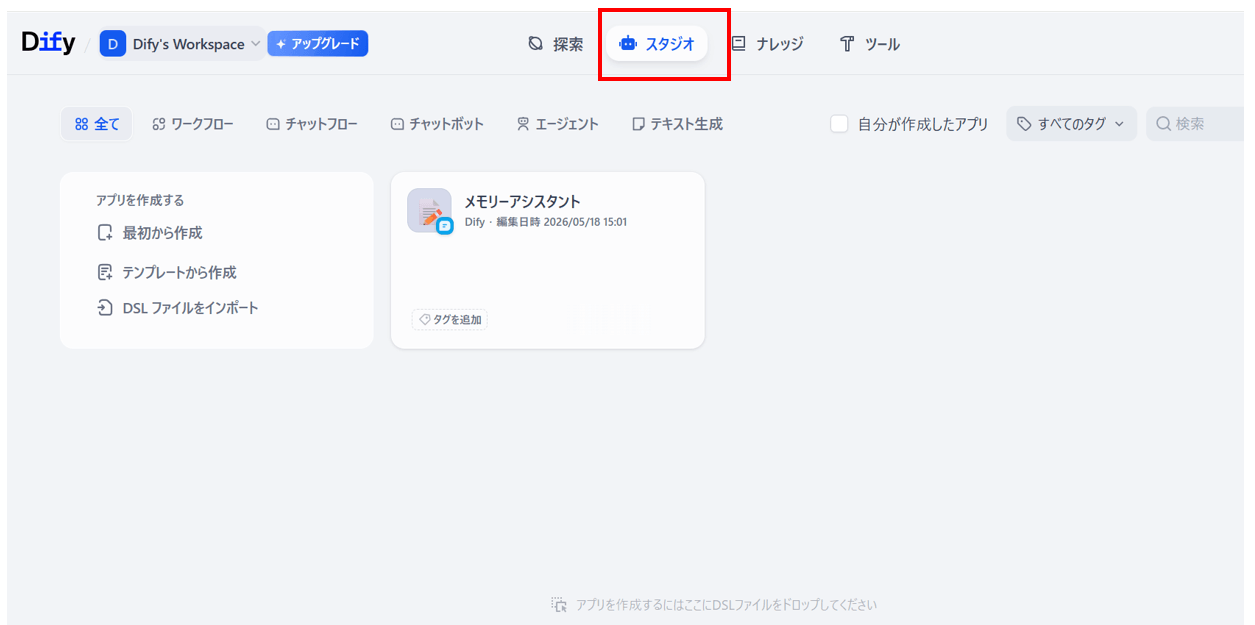Click the blank-file icon beside 最初から作成
Screen dimensions: 1255x625
105,233
